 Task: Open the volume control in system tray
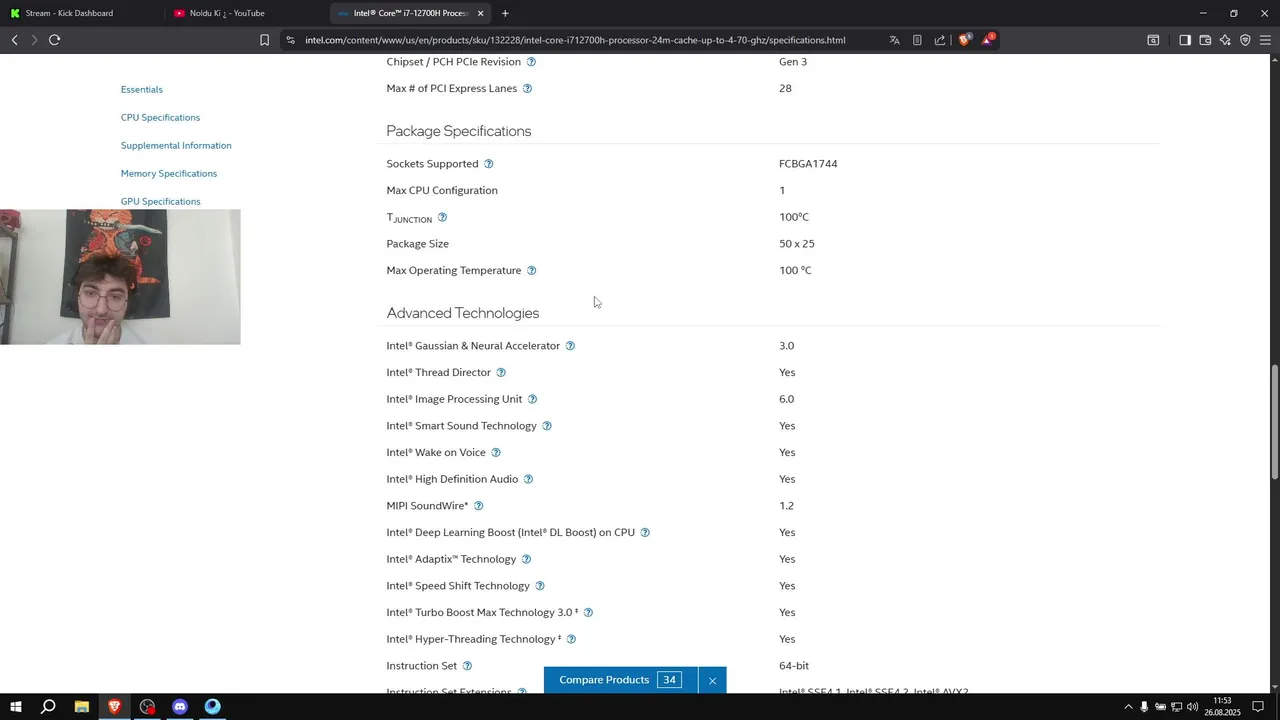[x=1193, y=707]
